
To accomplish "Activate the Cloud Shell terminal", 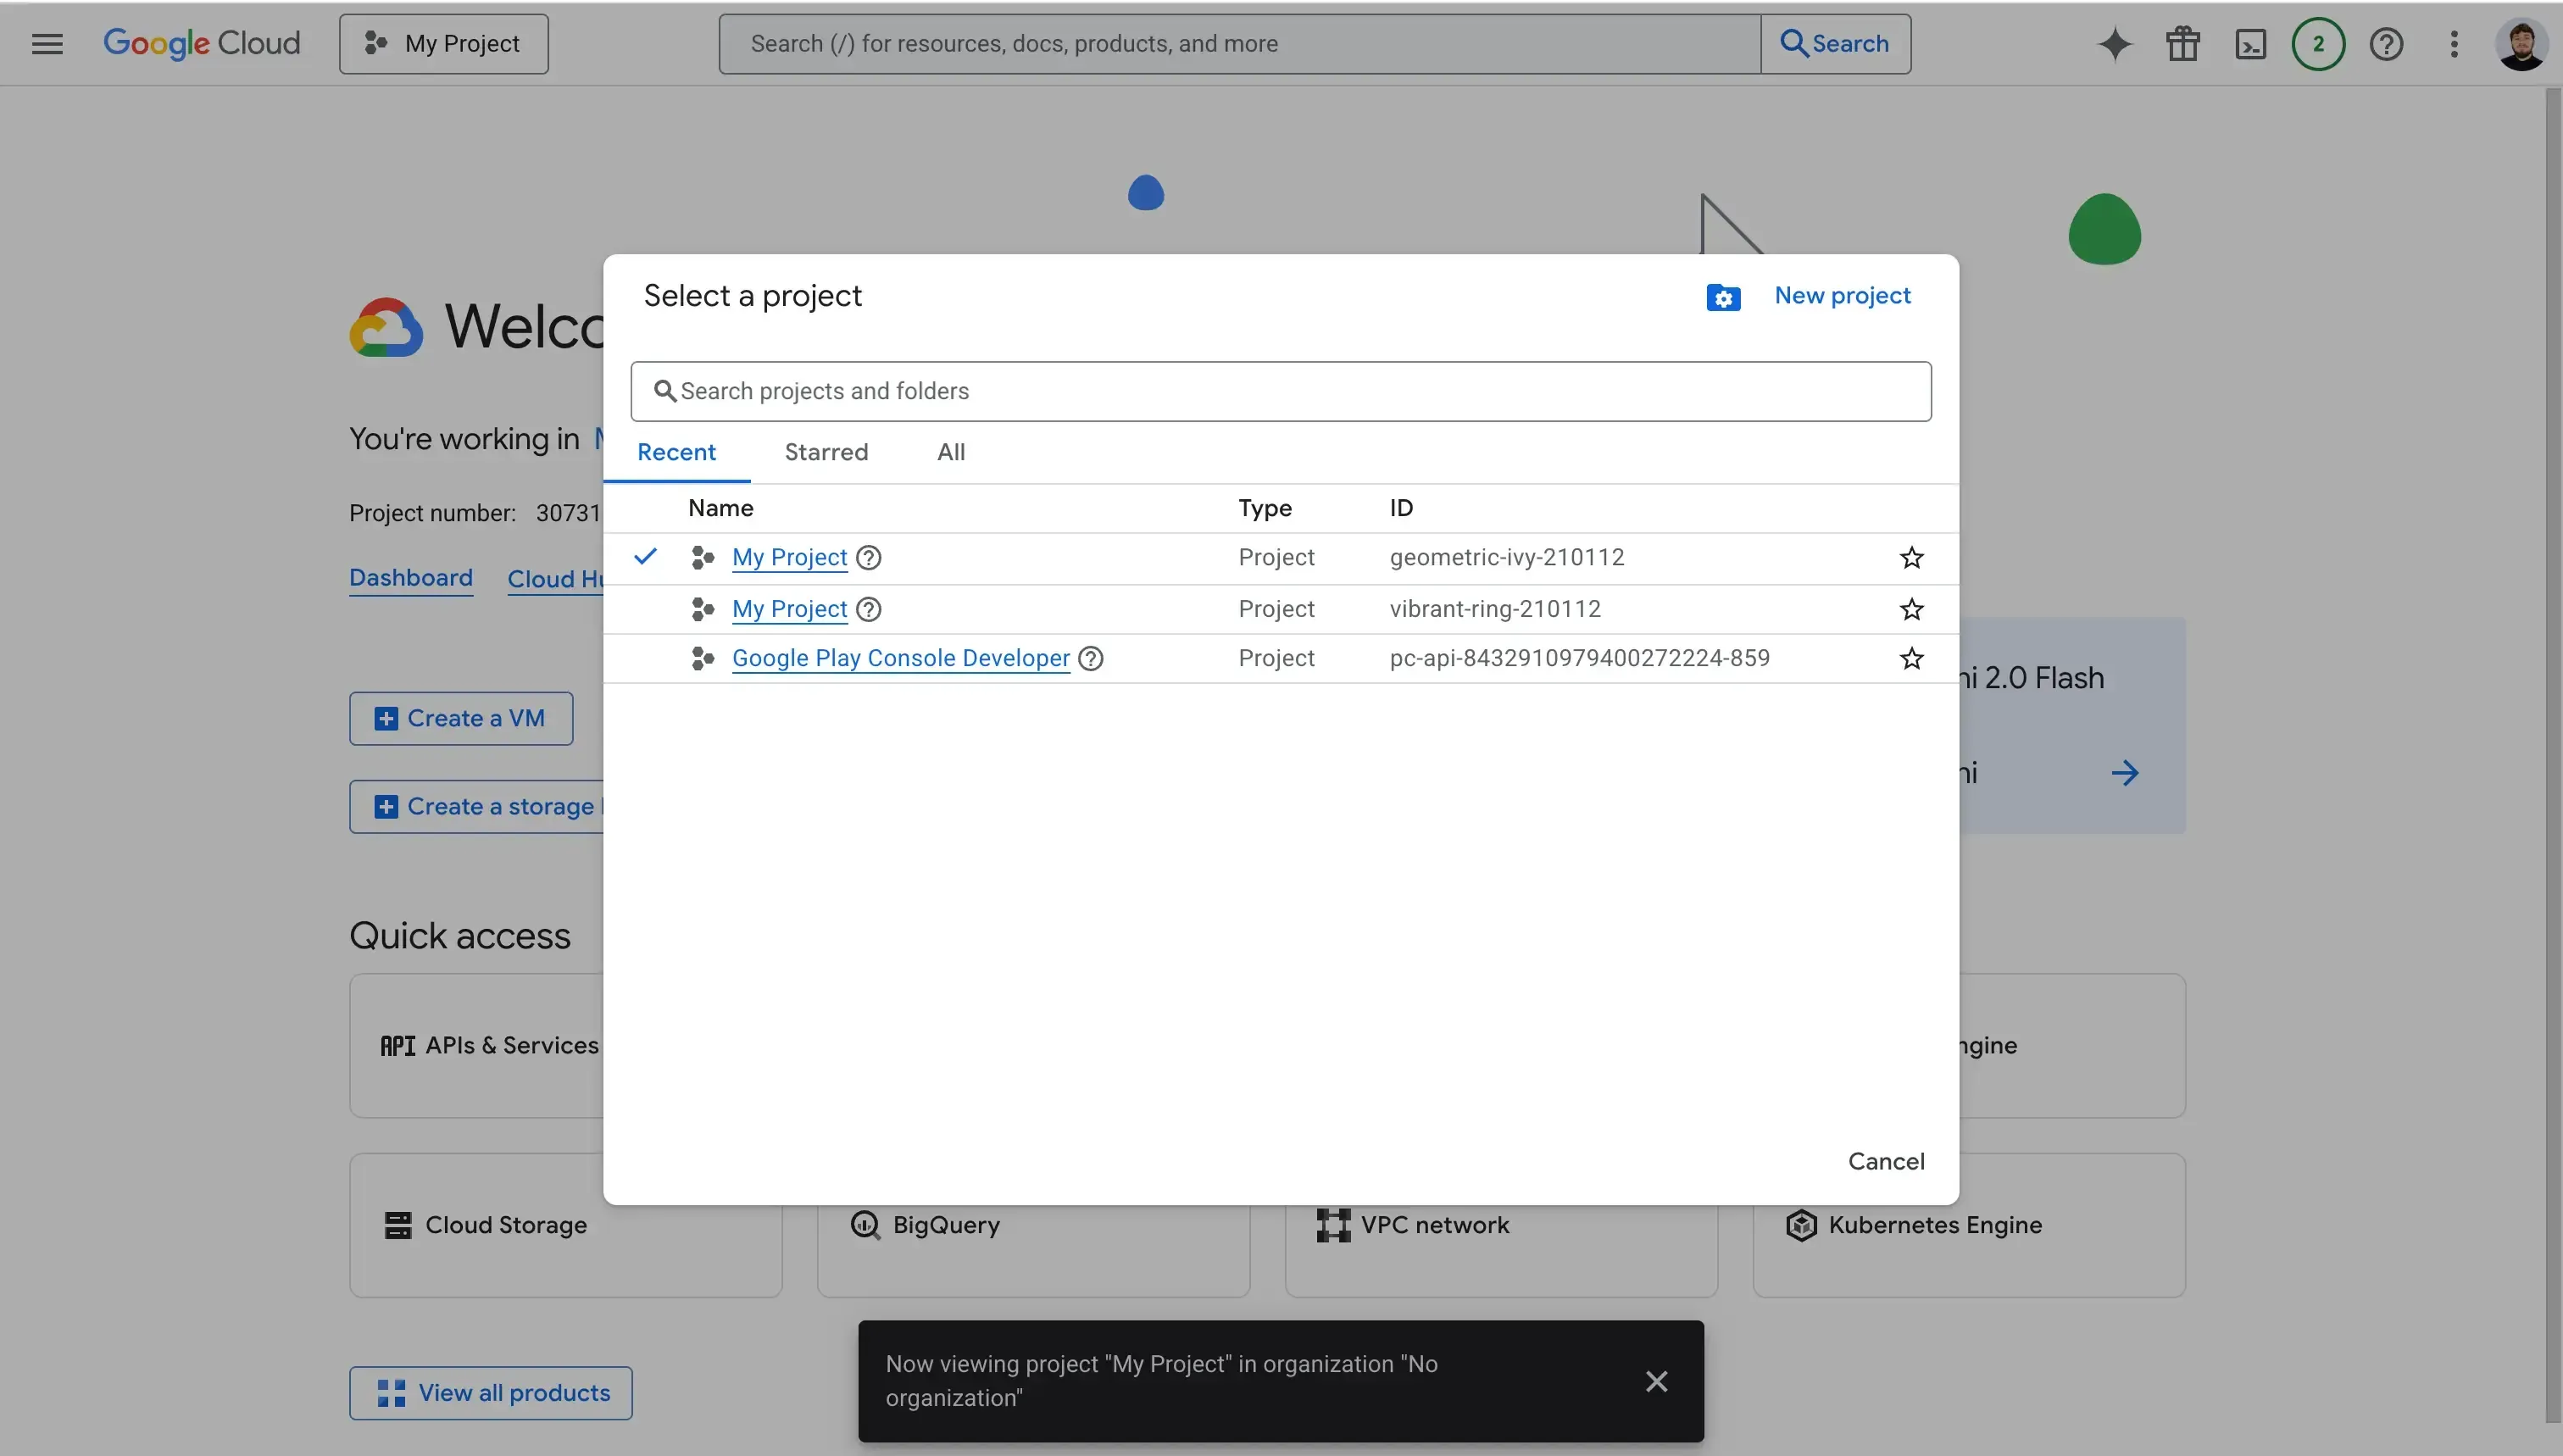I will 2250,43.
